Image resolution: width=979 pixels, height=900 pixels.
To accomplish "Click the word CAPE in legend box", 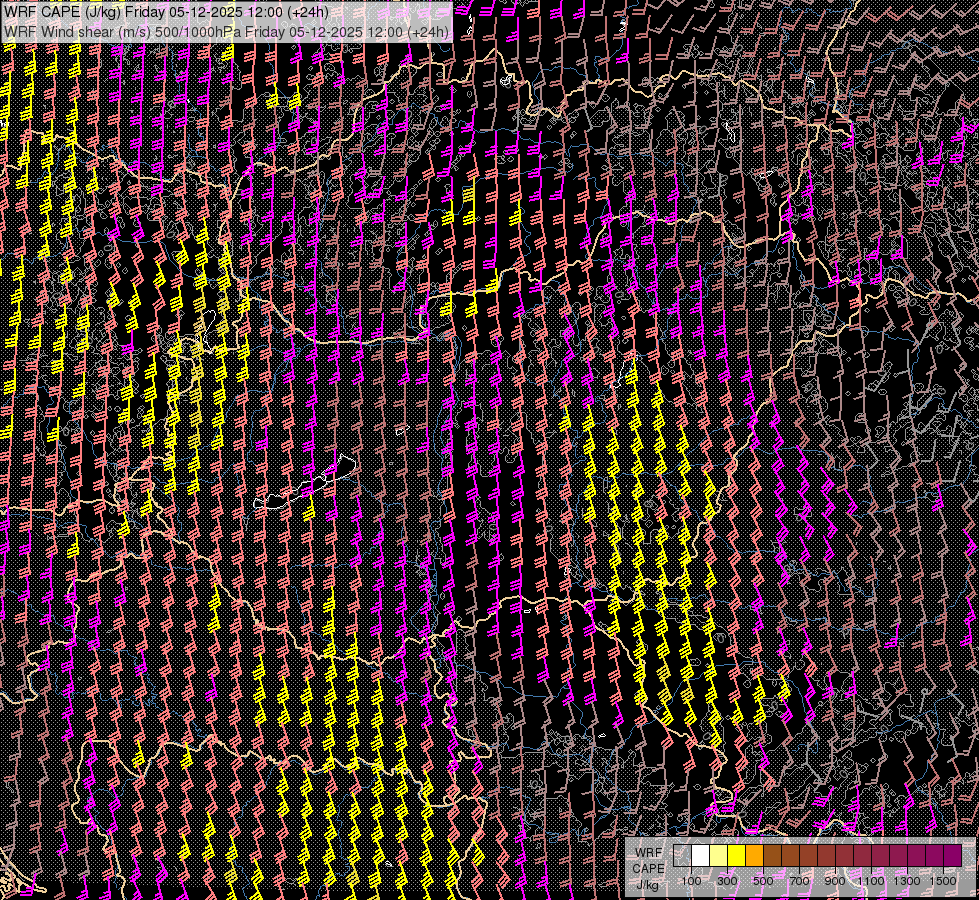I will (x=648, y=868).
